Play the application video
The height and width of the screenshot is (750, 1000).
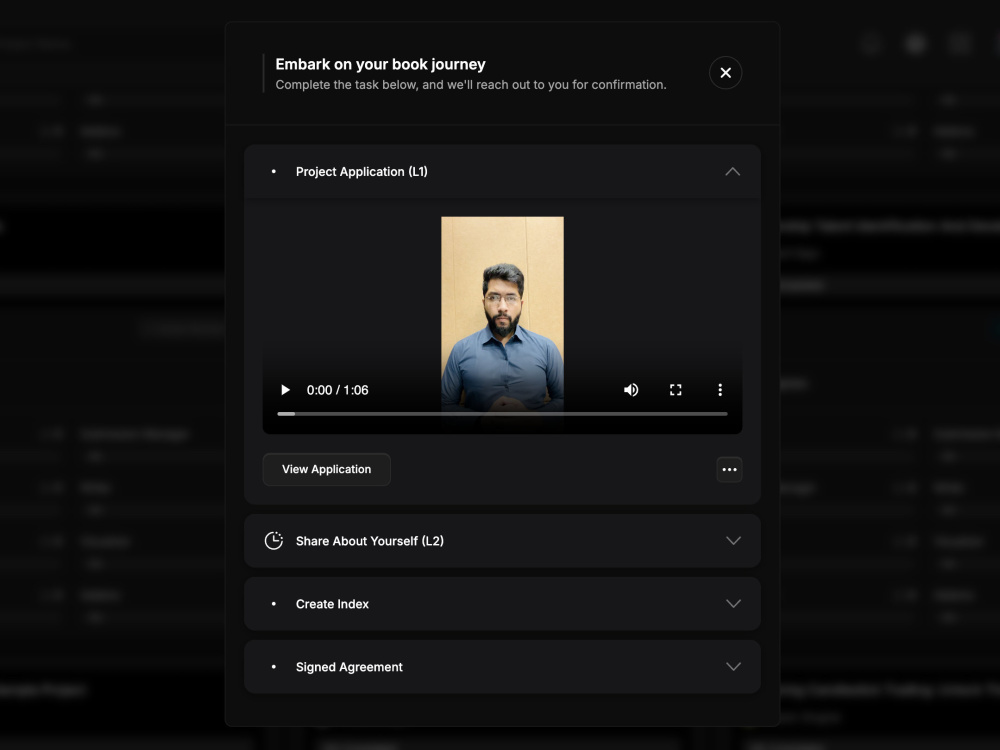coord(285,390)
